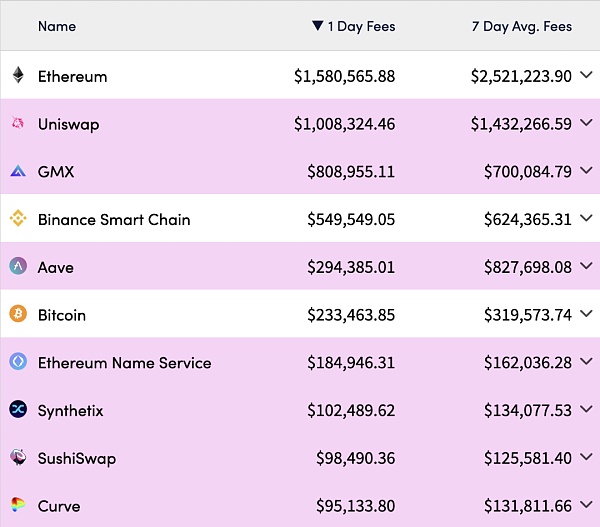This screenshot has width=600, height=527.
Task: Click the GMX triangle logo
Action: click(18, 172)
